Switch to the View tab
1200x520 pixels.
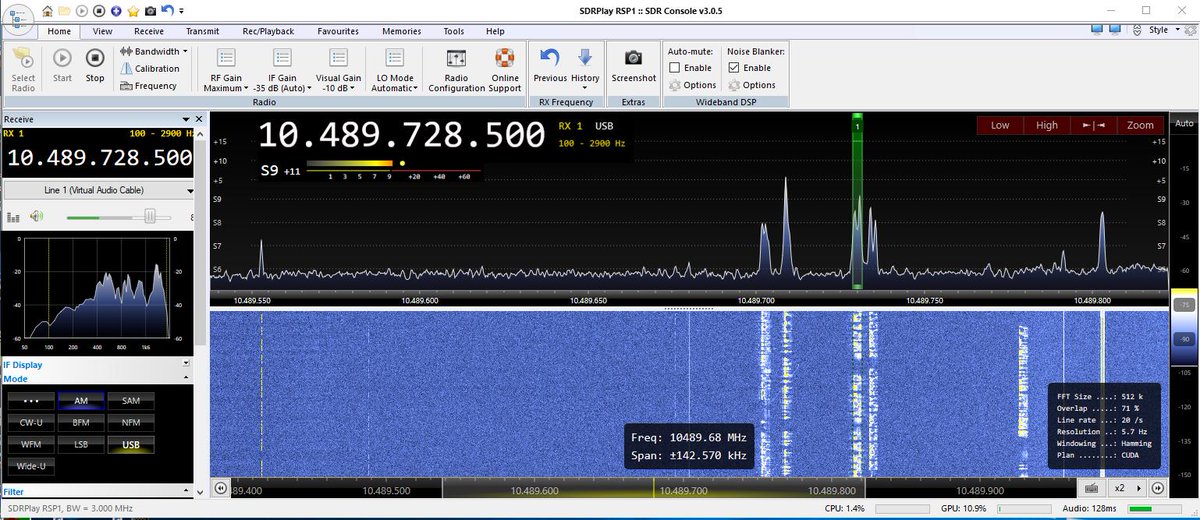pyautogui.click(x=102, y=31)
